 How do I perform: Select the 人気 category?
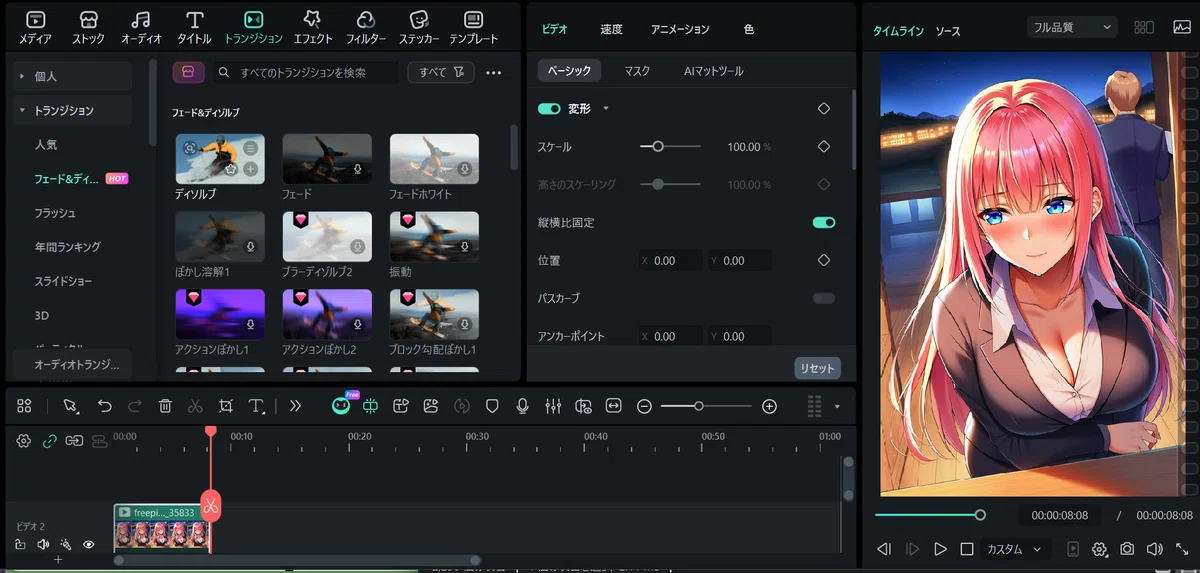tap(46, 144)
